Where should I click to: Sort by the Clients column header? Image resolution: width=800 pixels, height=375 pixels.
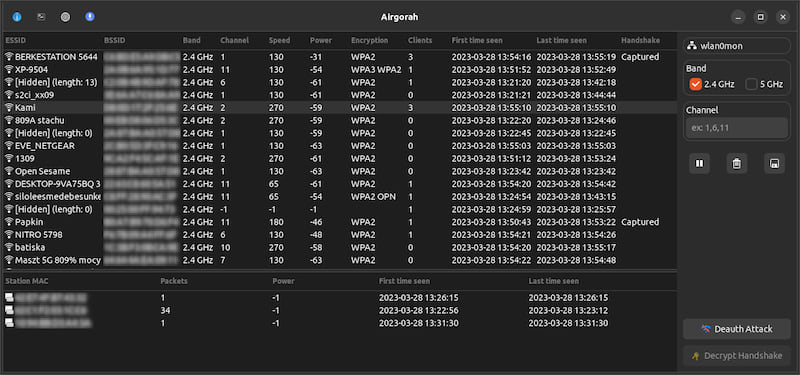pos(420,40)
